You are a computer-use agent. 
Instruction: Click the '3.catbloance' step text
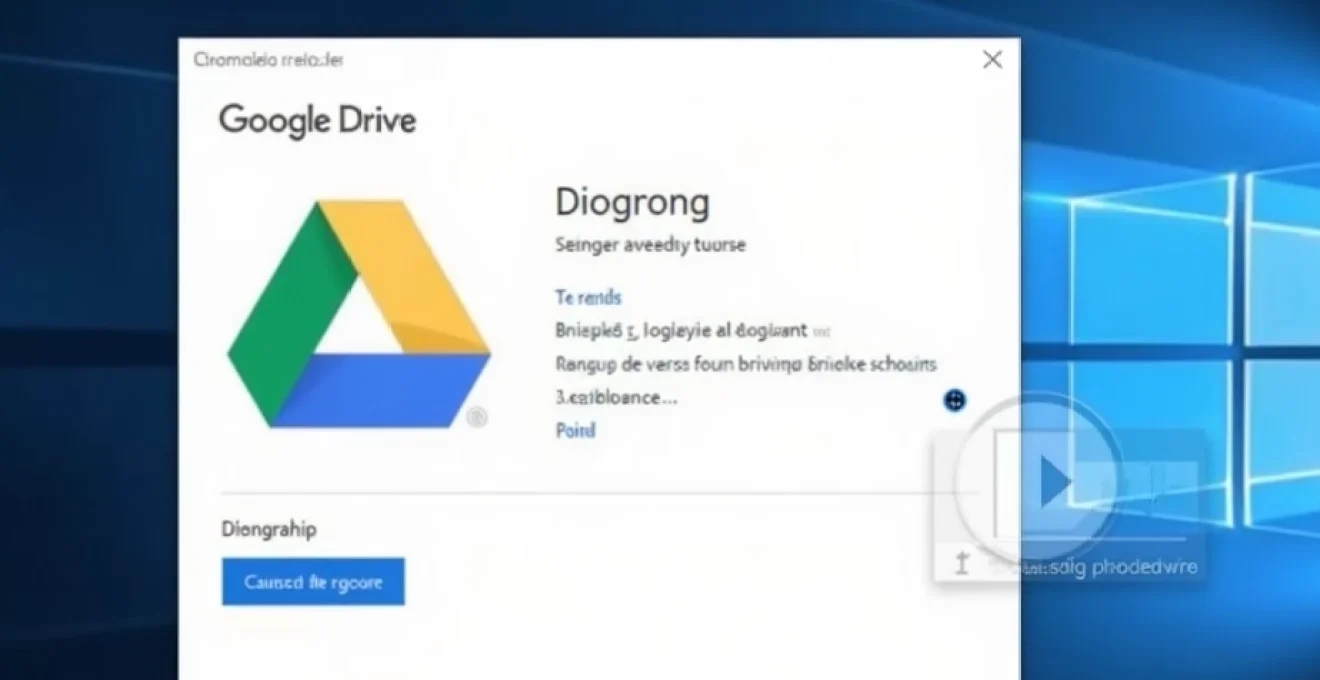(616, 397)
